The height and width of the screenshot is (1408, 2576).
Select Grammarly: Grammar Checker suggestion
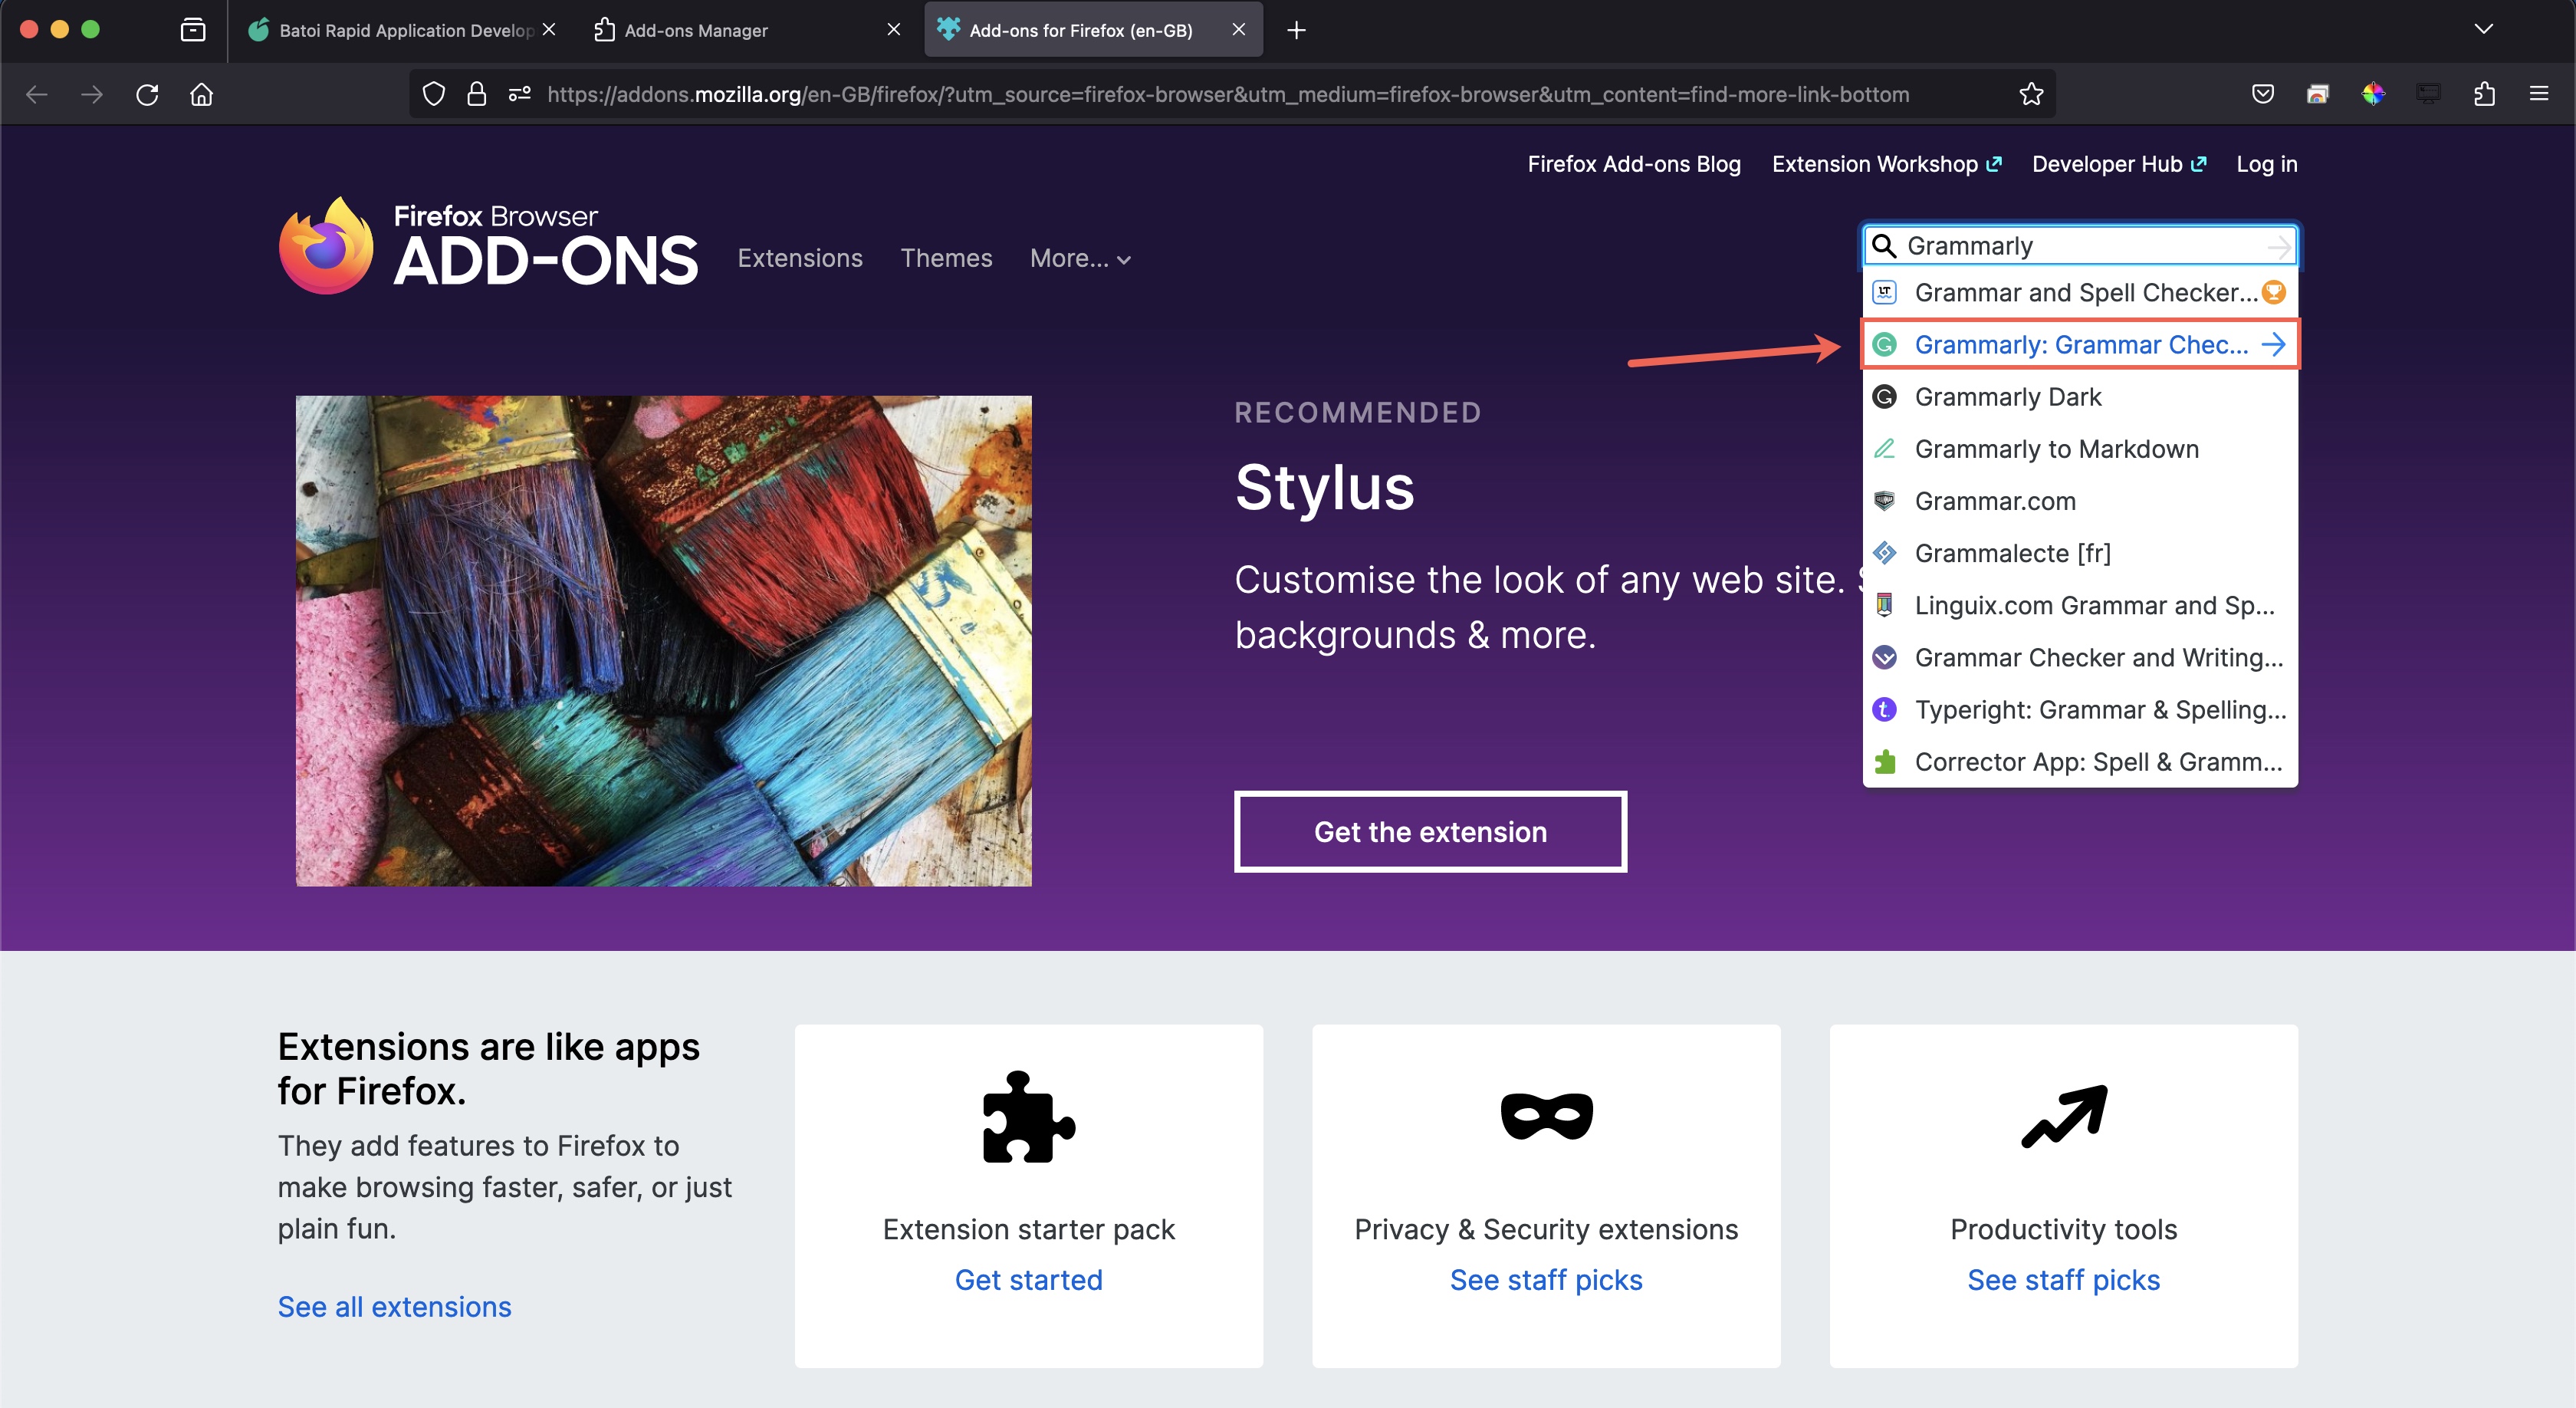[x=2080, y=345]
